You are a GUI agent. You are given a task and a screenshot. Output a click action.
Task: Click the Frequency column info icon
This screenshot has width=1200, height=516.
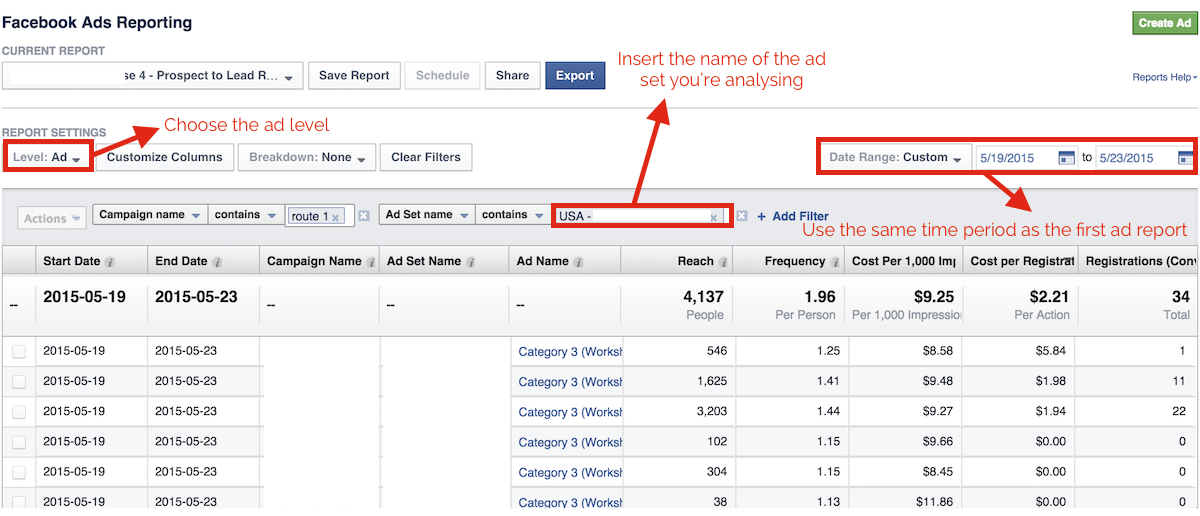pos(836,262)
